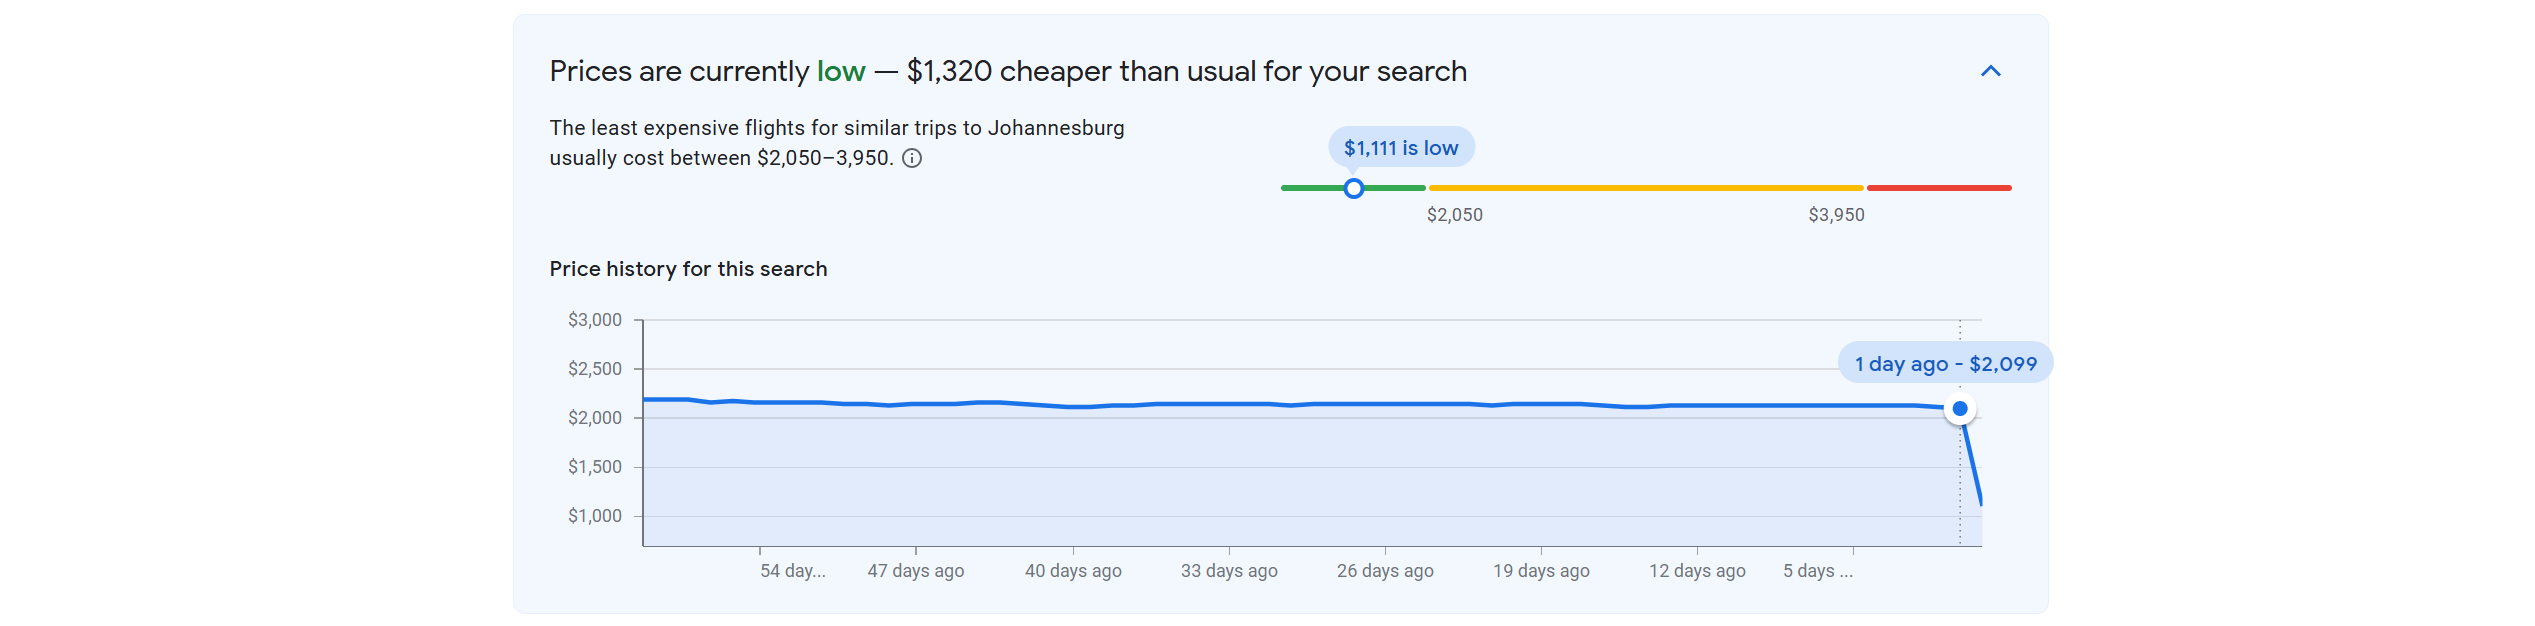
Task: Click the "1 day ago - $2,099" tooltip
Action: [x=1945, y=364]
